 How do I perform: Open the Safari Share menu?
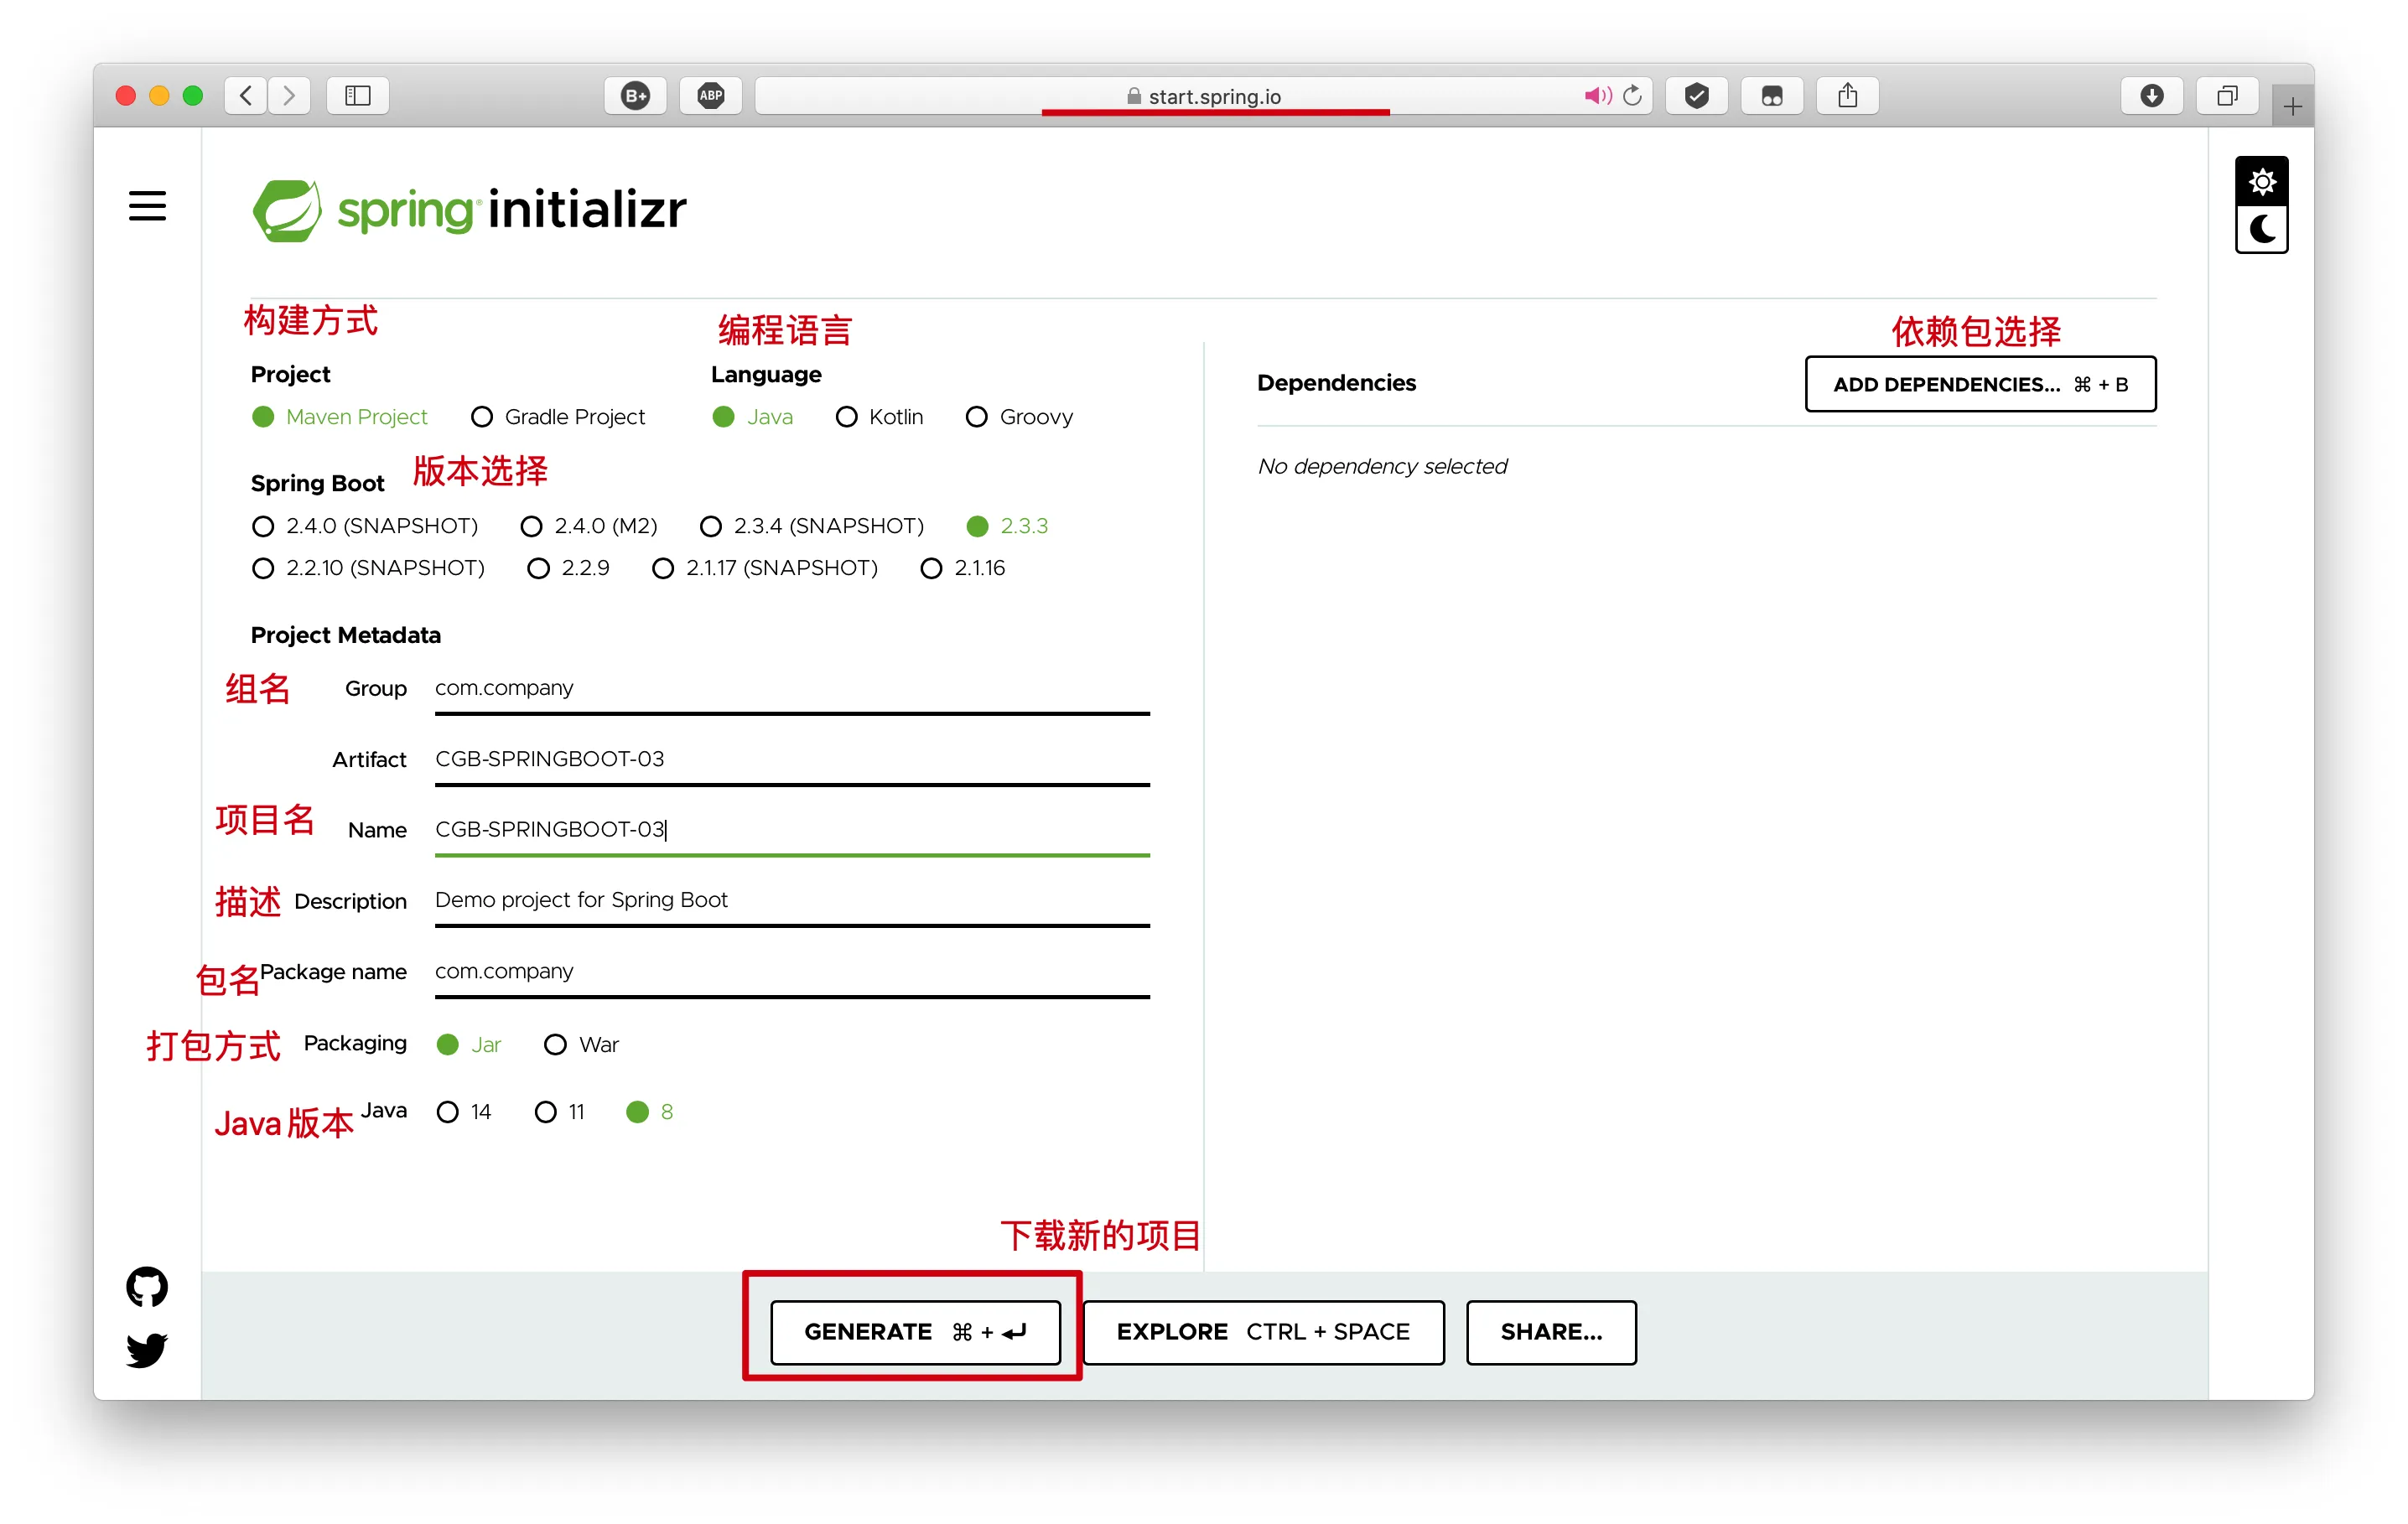point(1848,96)
